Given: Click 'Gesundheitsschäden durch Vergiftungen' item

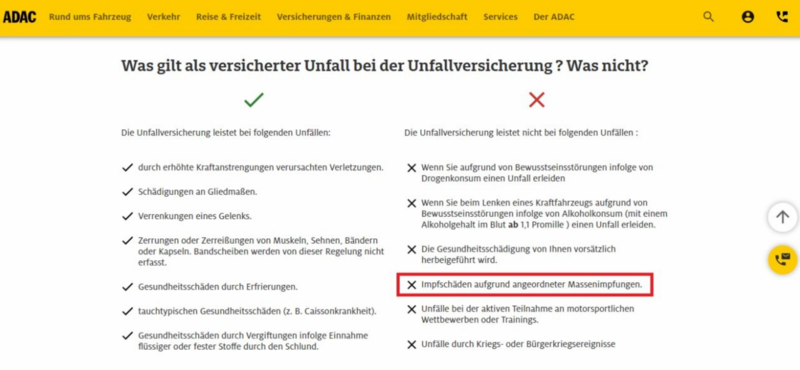Looking at the screenshot, I should pyautogui.click(x=253, y=341).
